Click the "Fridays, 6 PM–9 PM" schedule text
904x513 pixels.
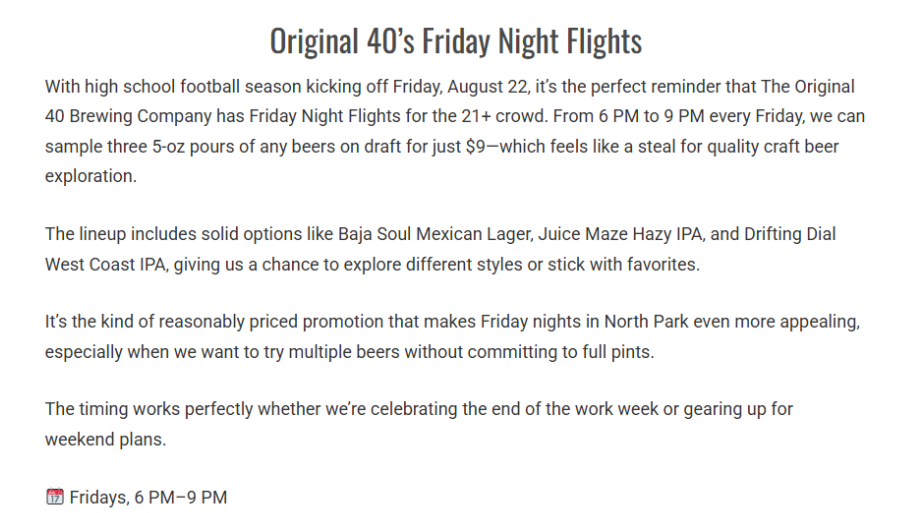point(148,497)
